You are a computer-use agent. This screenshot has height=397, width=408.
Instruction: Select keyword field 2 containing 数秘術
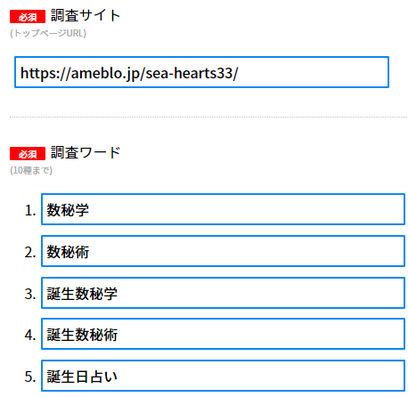pyautogui.click(x=223, y=251)
